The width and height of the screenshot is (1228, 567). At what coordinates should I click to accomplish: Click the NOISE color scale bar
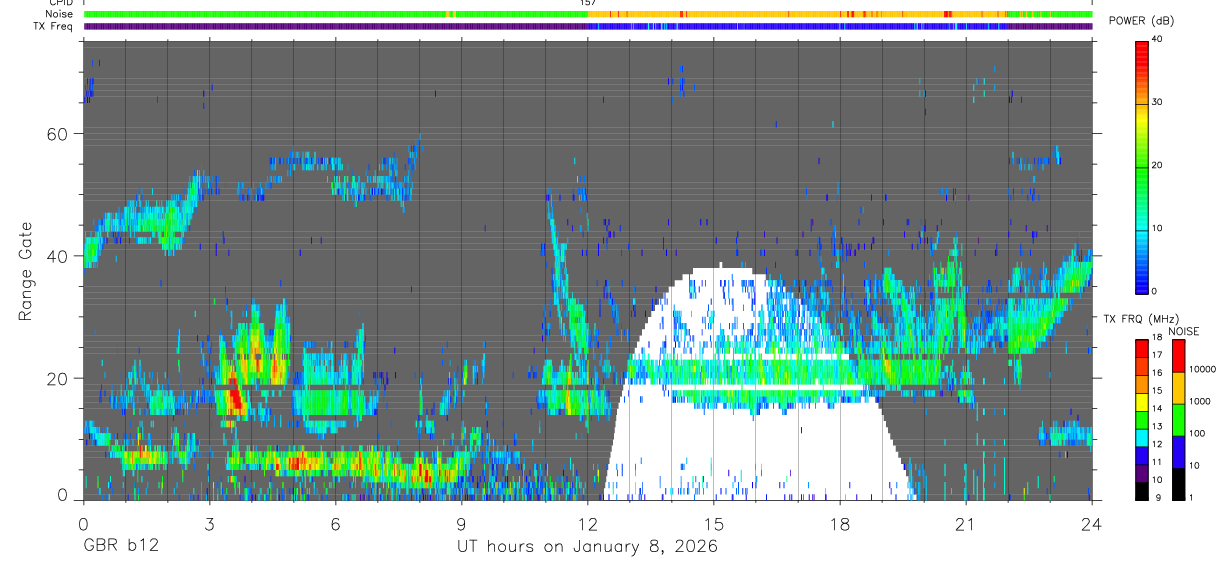pyautogui.click(x=1178, y=419)
